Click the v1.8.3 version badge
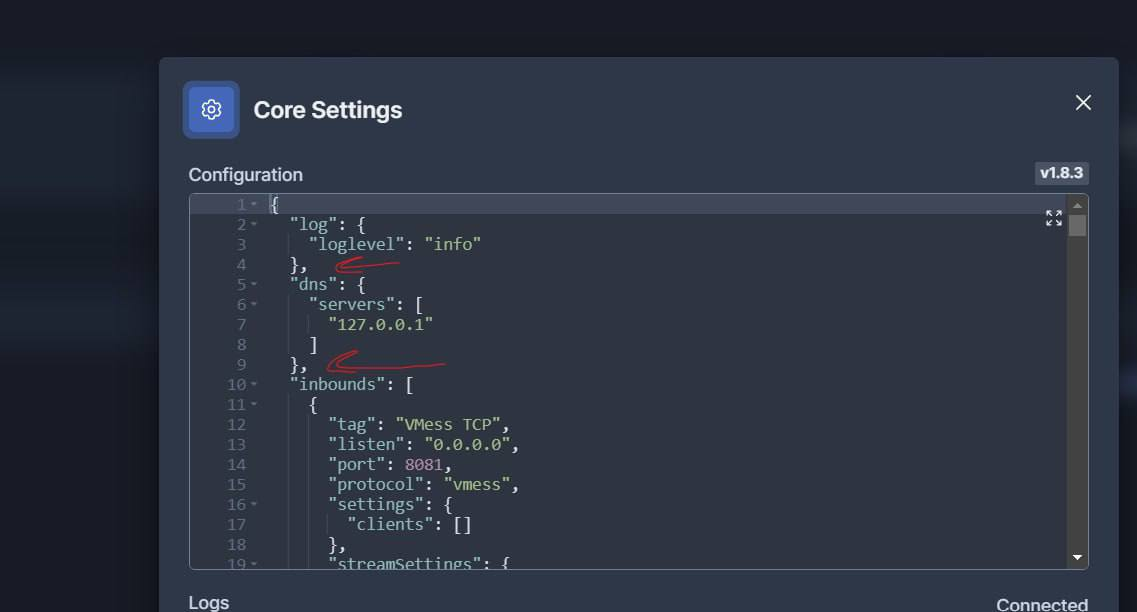This screenshot has width=1137, height=612. [x=1061, y=173]
